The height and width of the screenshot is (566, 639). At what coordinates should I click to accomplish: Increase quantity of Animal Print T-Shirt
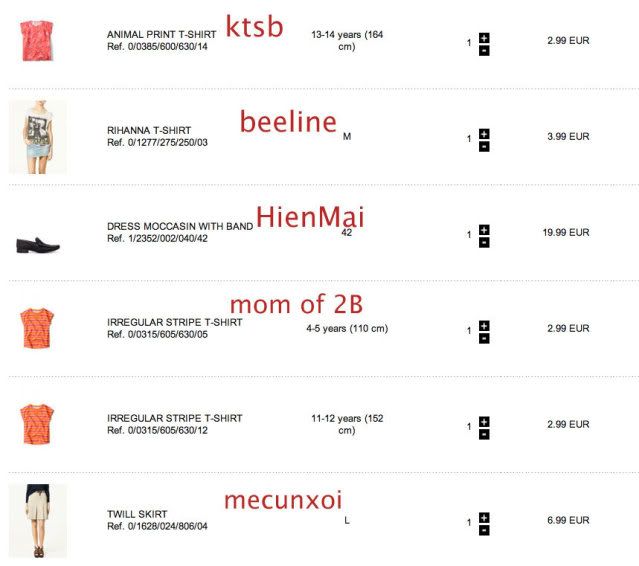[x=484, y=37]
